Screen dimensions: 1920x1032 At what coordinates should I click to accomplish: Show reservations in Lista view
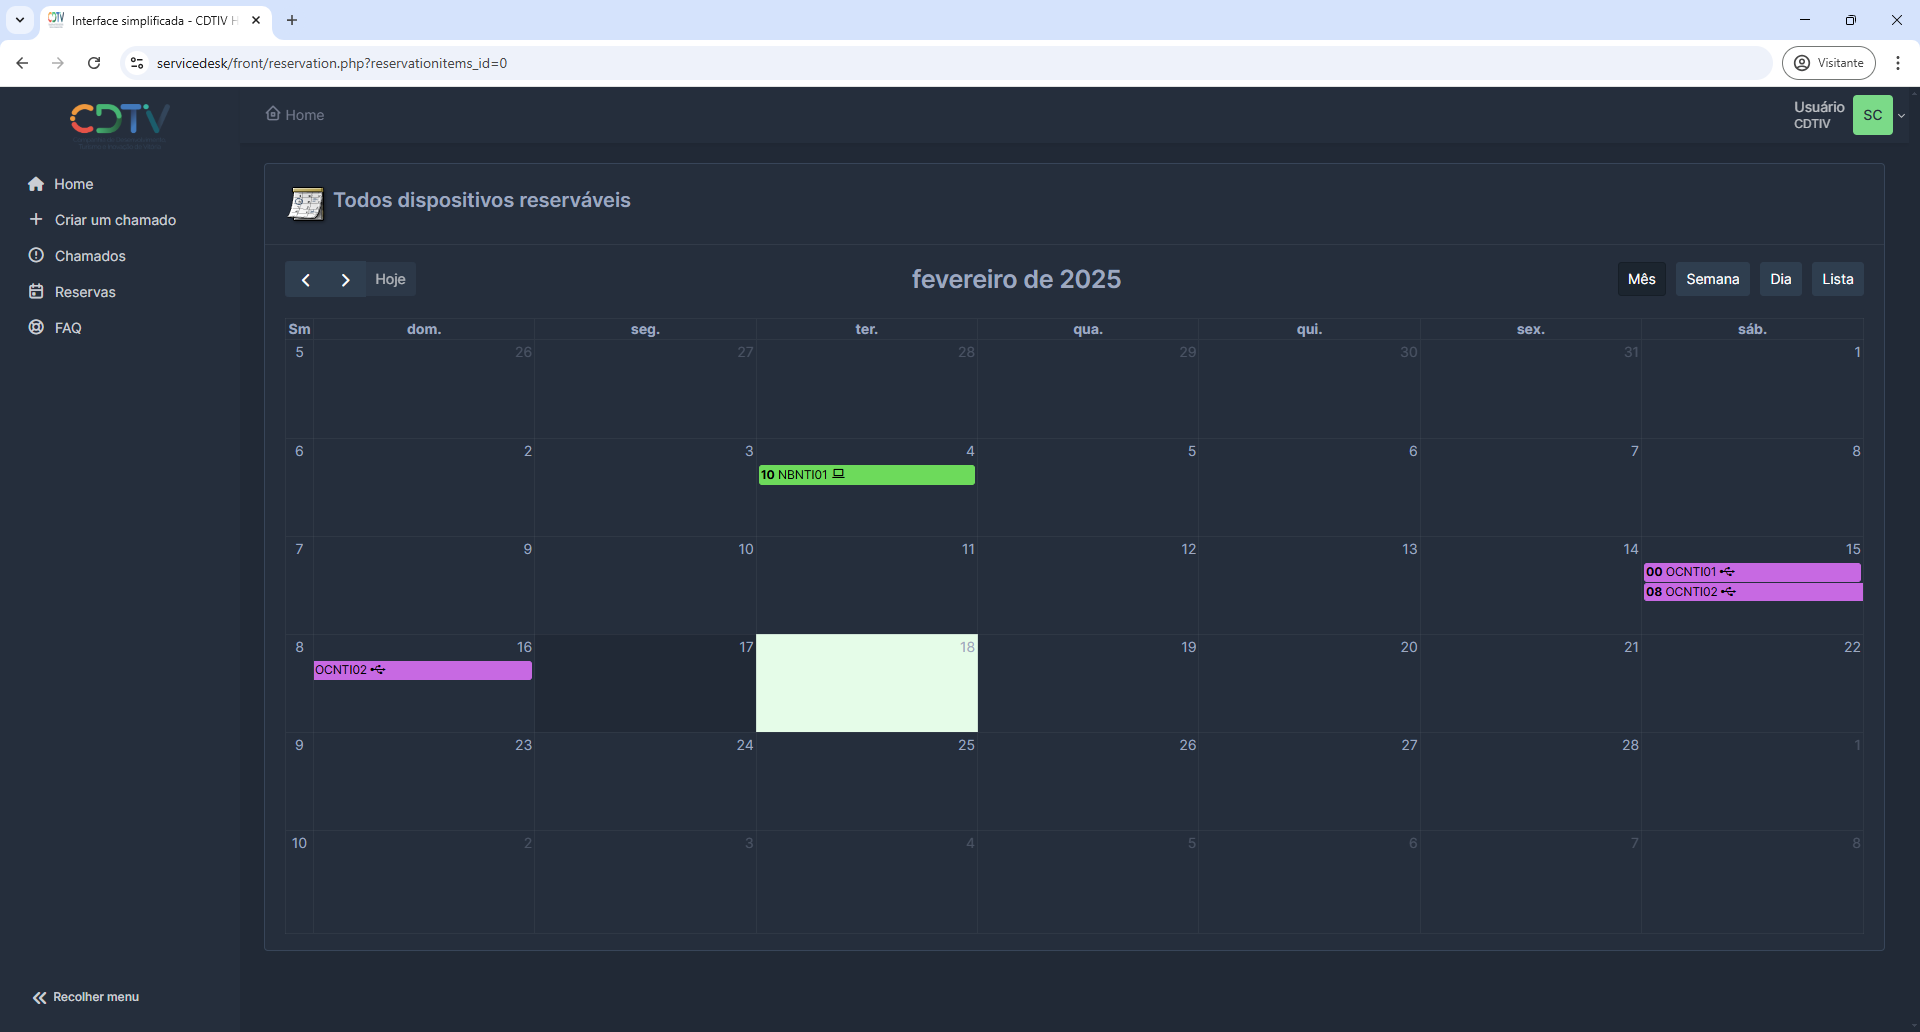1837,280
